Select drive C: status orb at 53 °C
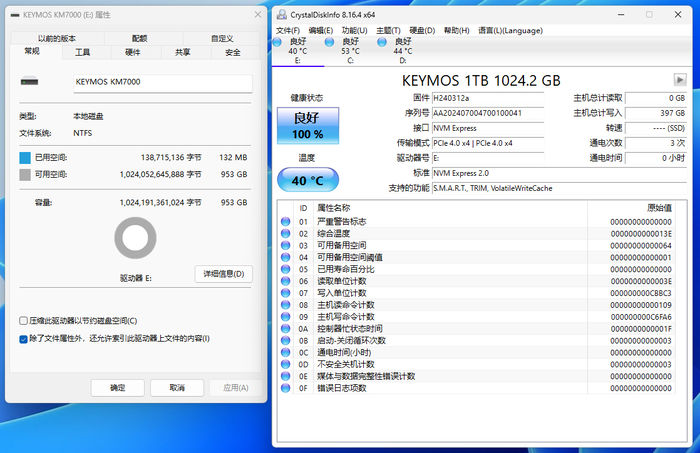 click(x=329, y=42)
